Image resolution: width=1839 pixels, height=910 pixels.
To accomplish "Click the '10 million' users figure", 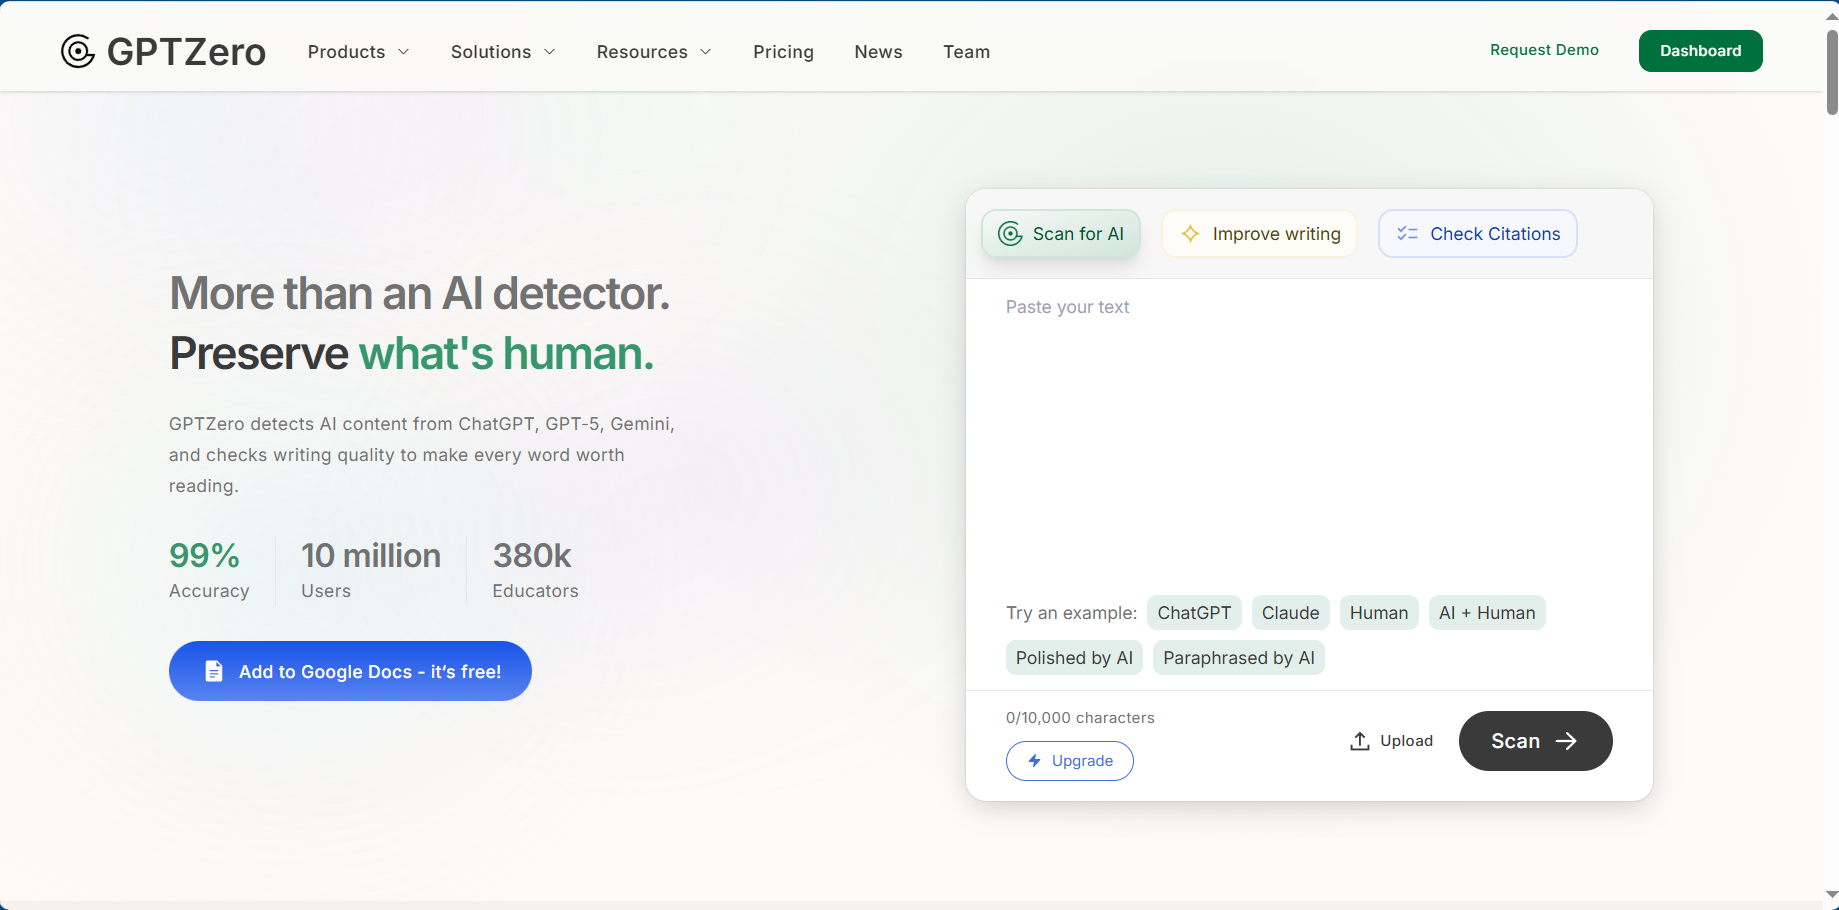I will pos(371,555).
